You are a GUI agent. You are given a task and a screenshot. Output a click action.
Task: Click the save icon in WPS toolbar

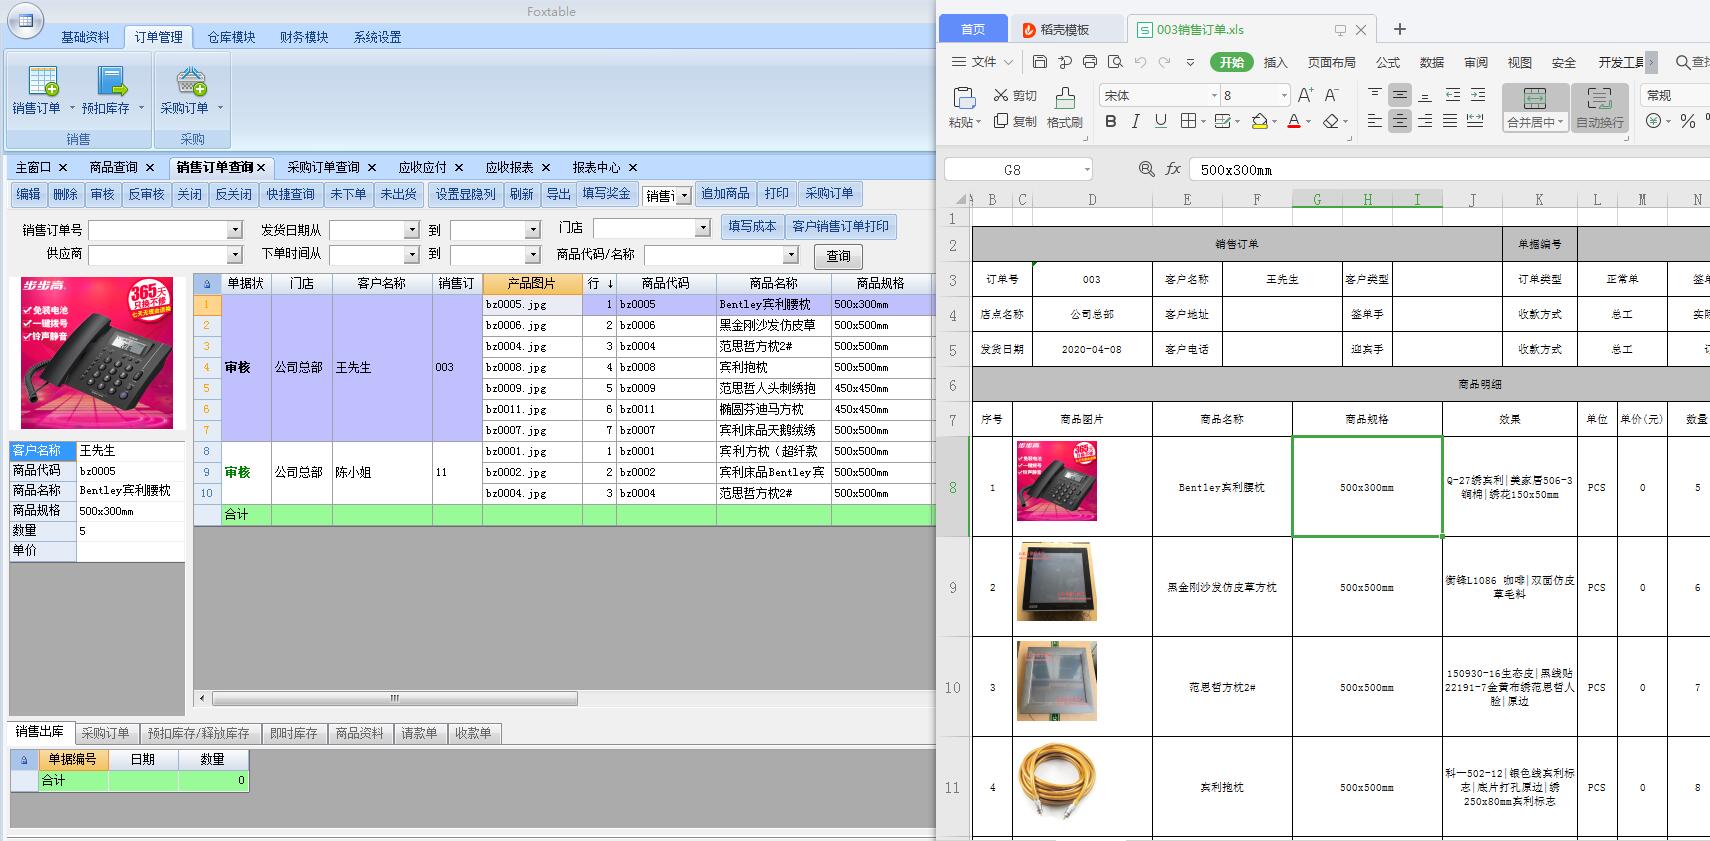[x=1040, y=62]
